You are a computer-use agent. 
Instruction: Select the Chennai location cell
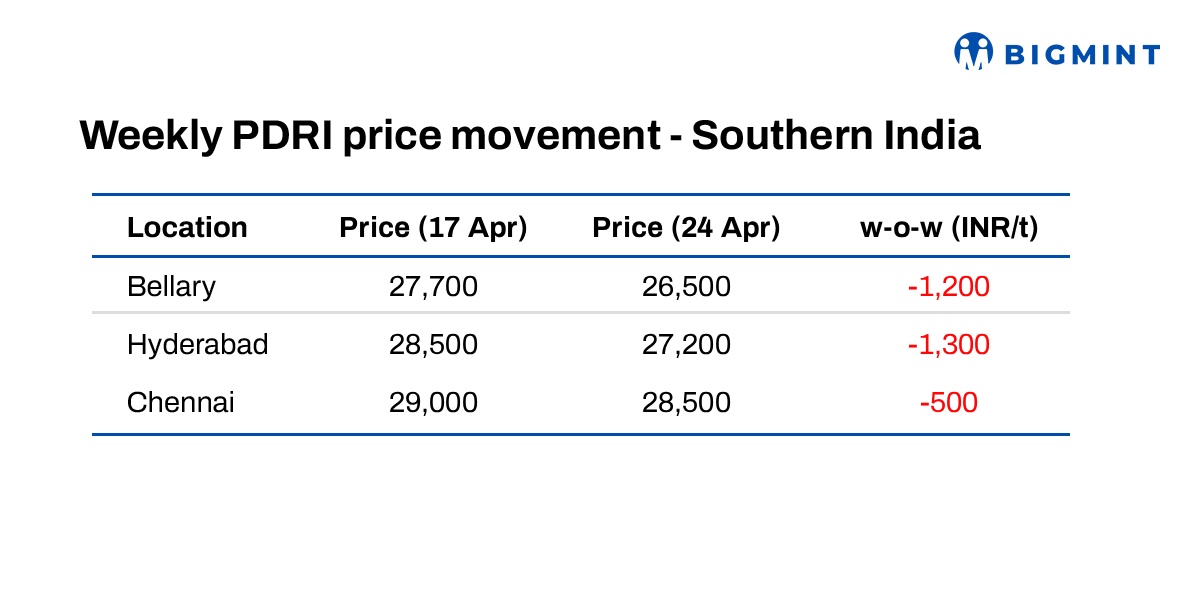tap(180, 403)
